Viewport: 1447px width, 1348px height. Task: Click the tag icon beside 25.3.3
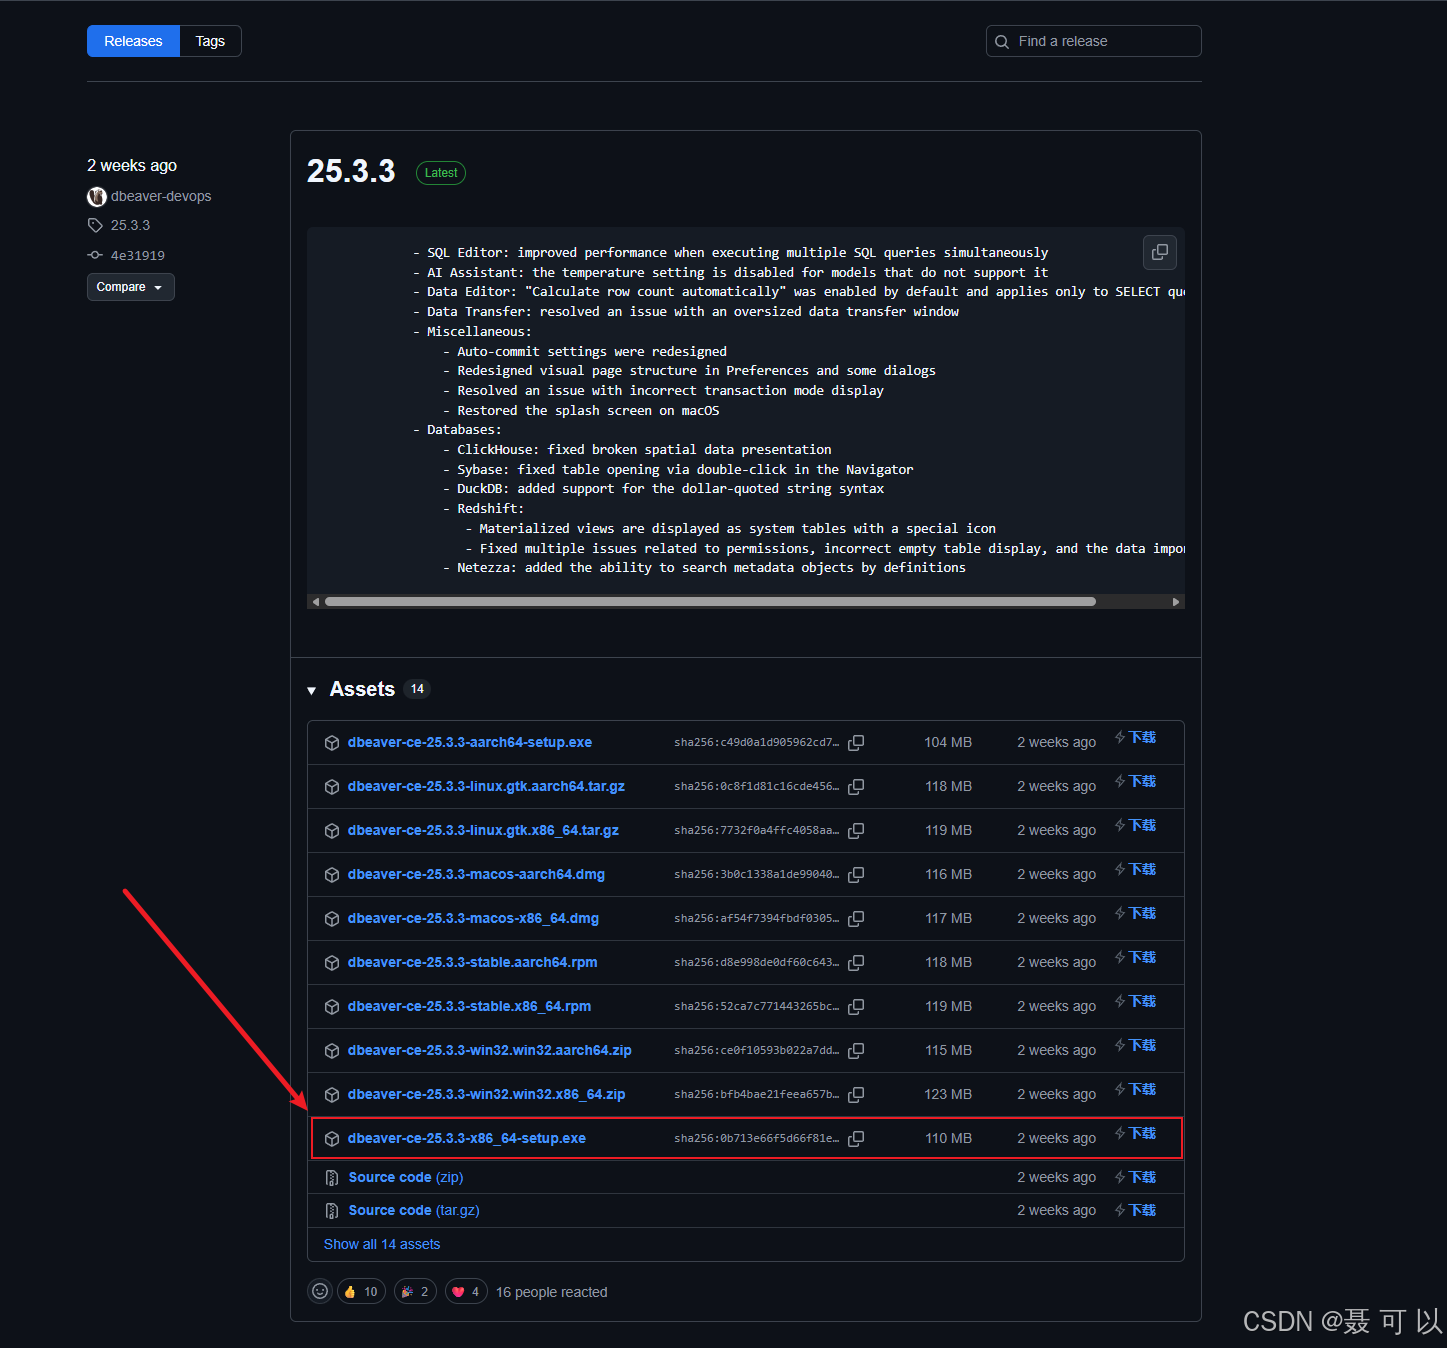(x=95, y=225)
